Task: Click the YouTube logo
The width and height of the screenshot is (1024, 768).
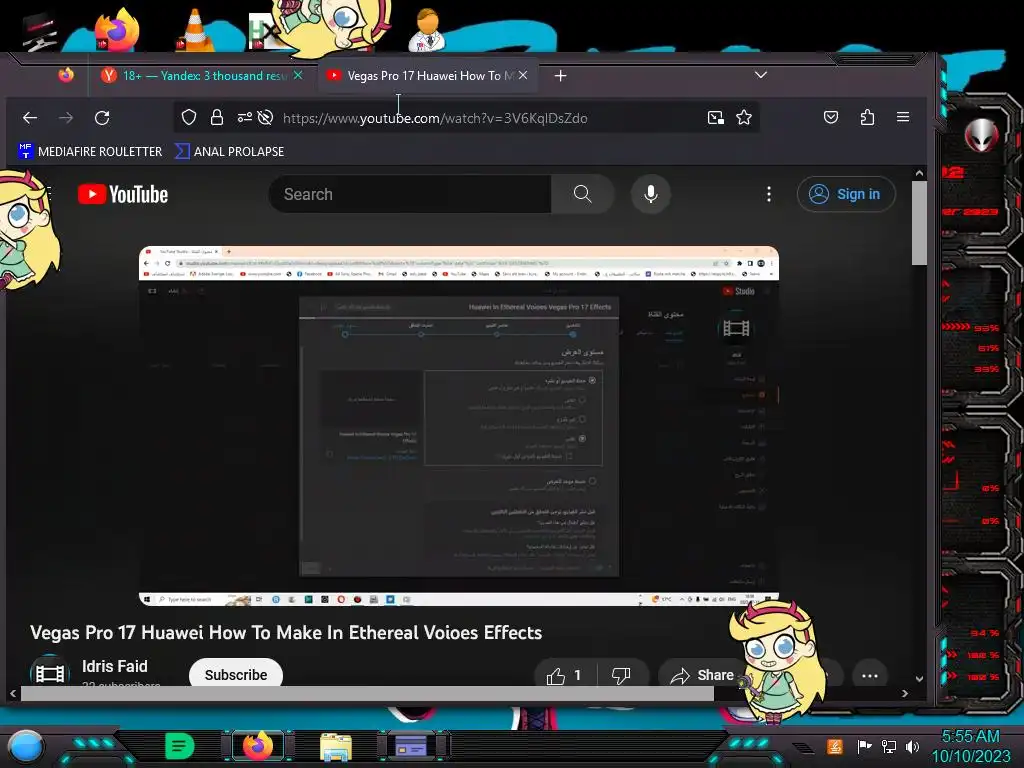Action: pyautogui.click(x=123, y=195)
